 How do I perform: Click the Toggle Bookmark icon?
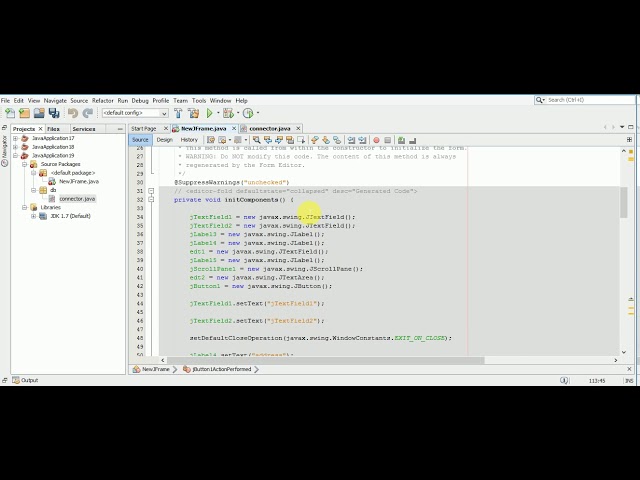point(337,140)
